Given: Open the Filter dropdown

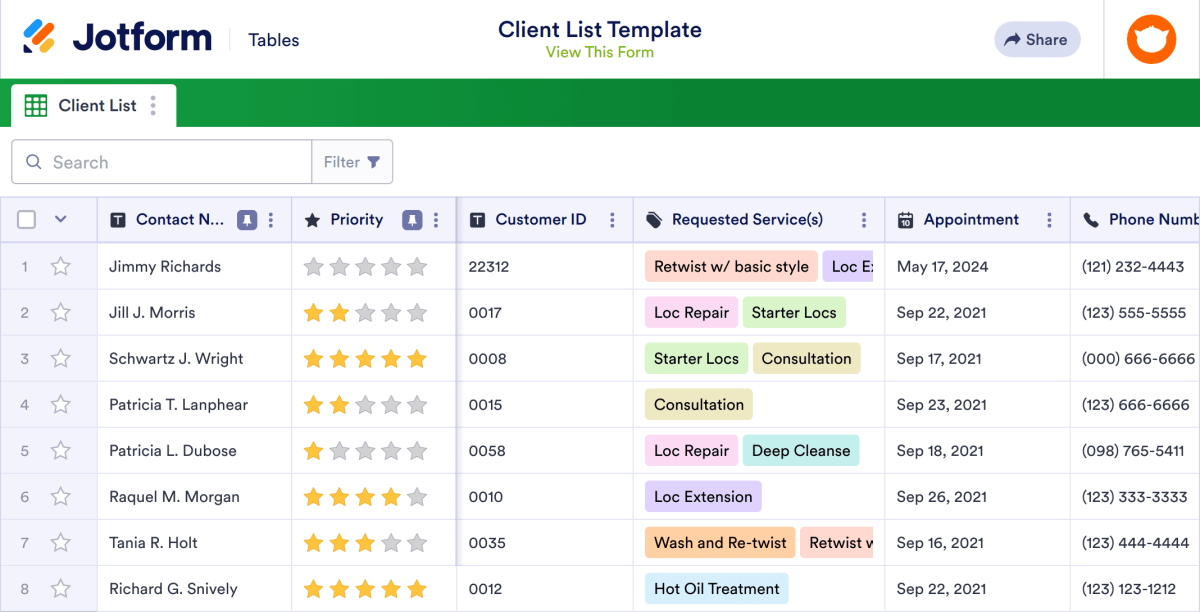Looking at the screenshot, I should (352, 161).
